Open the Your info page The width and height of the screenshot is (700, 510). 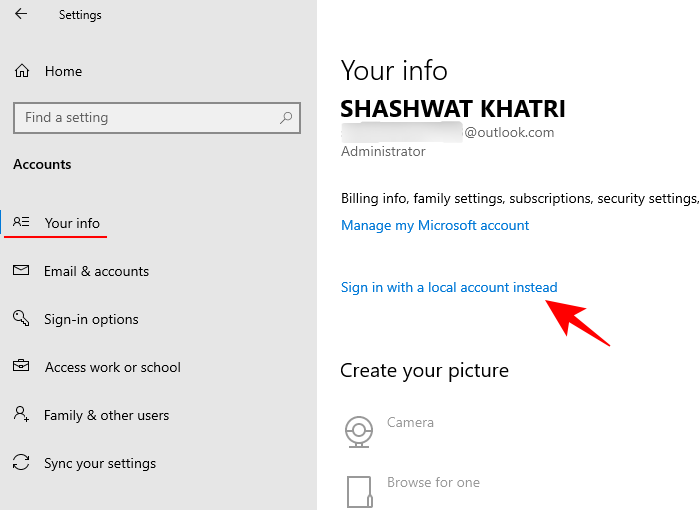click(72, 223)
